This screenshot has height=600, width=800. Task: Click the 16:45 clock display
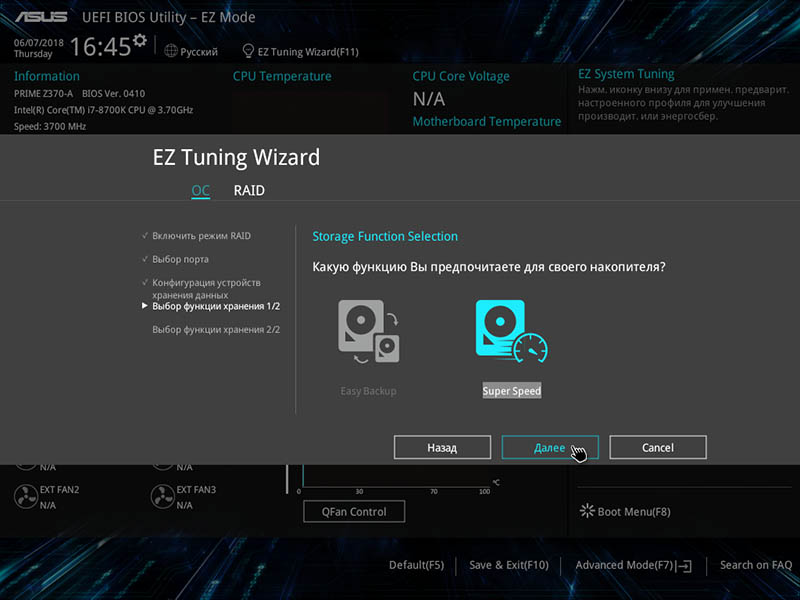coord(101,46)
